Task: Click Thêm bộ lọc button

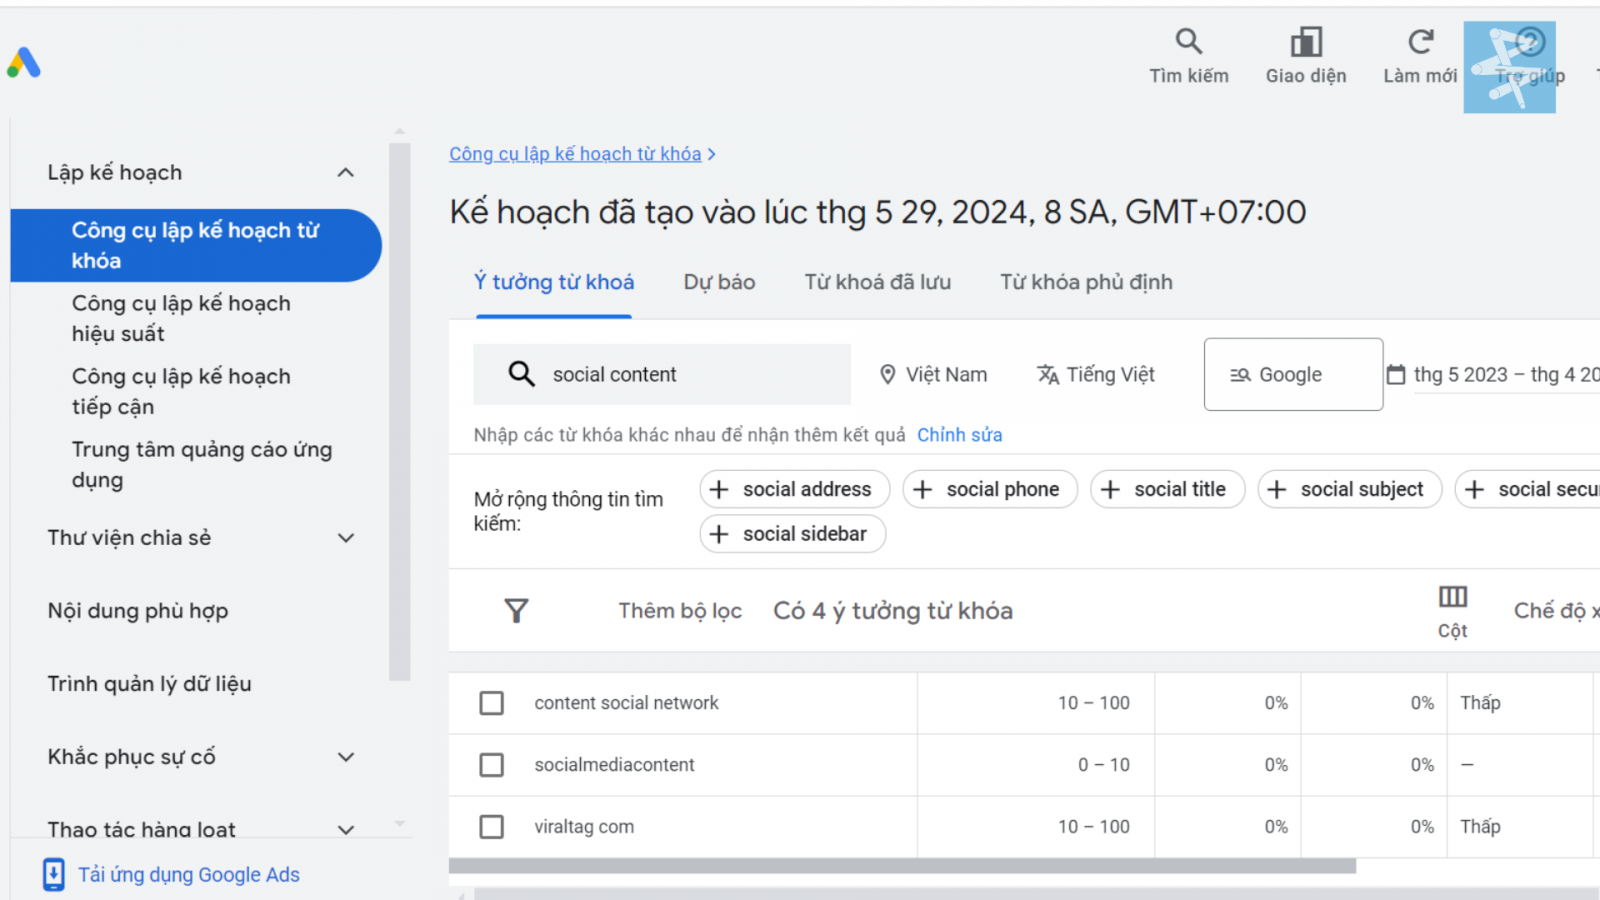Action: coord(680,611)
